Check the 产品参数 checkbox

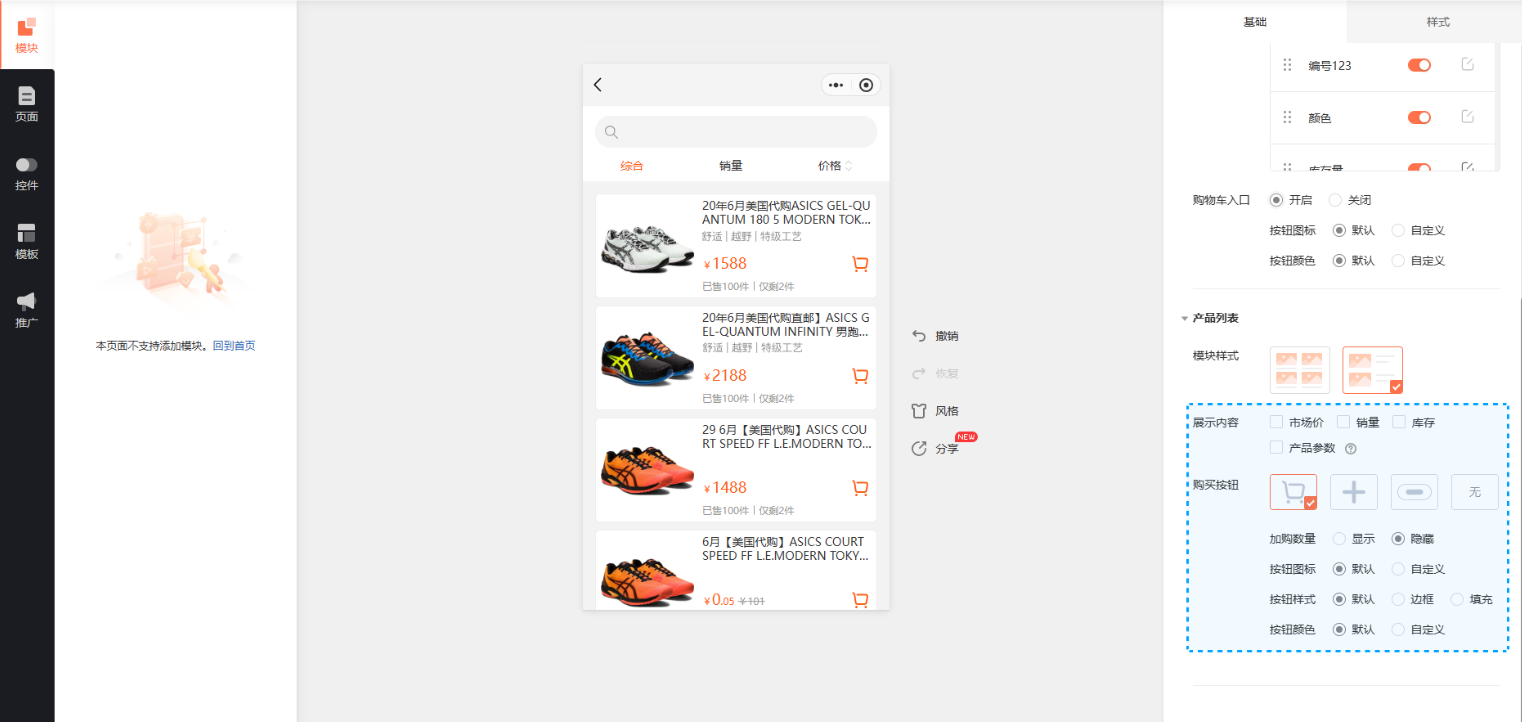coord(1276,448)
